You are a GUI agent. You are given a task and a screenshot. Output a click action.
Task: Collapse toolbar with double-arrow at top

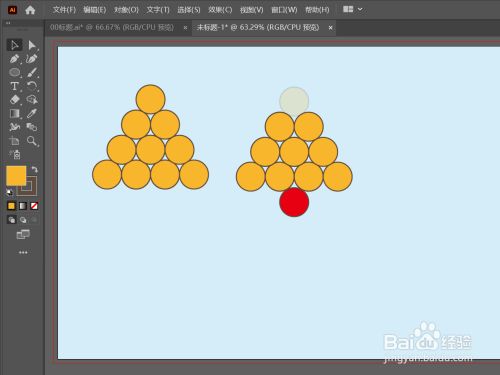(8, 23)
